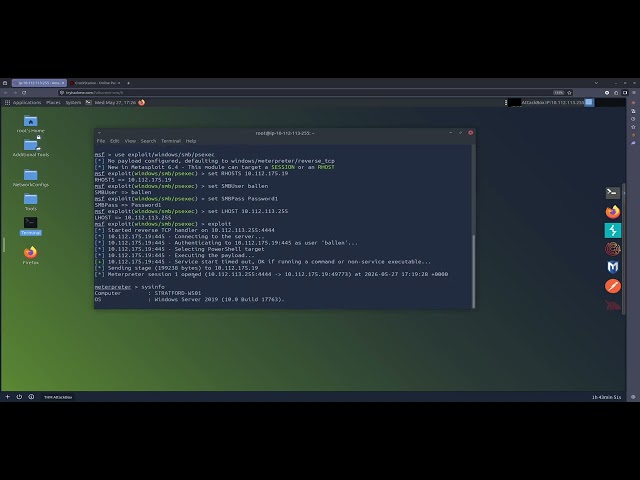Image resolution: width=640 pixels, height=480 pixels.
Task: Switch to the CrackStation browser tab
Action: [95, 83]
